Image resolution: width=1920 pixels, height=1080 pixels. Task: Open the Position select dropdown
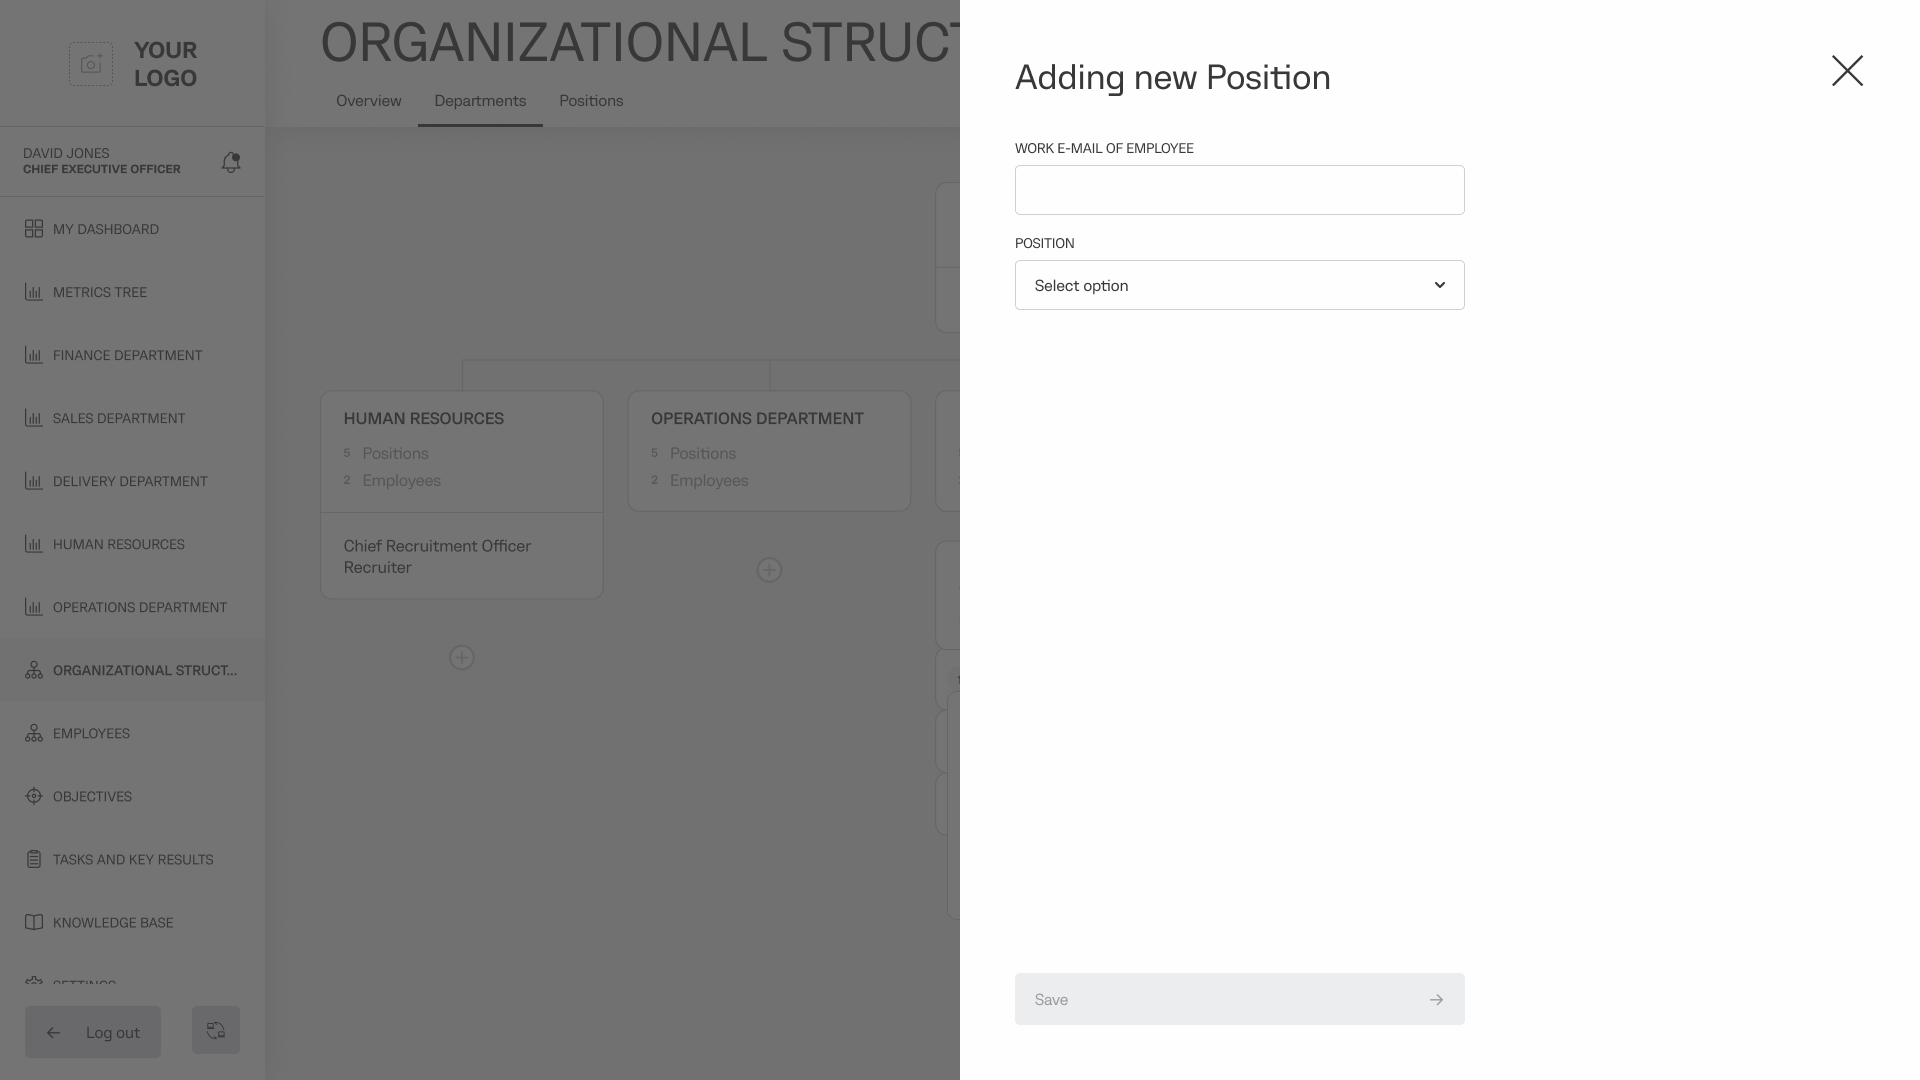[x=1239, y=285]
